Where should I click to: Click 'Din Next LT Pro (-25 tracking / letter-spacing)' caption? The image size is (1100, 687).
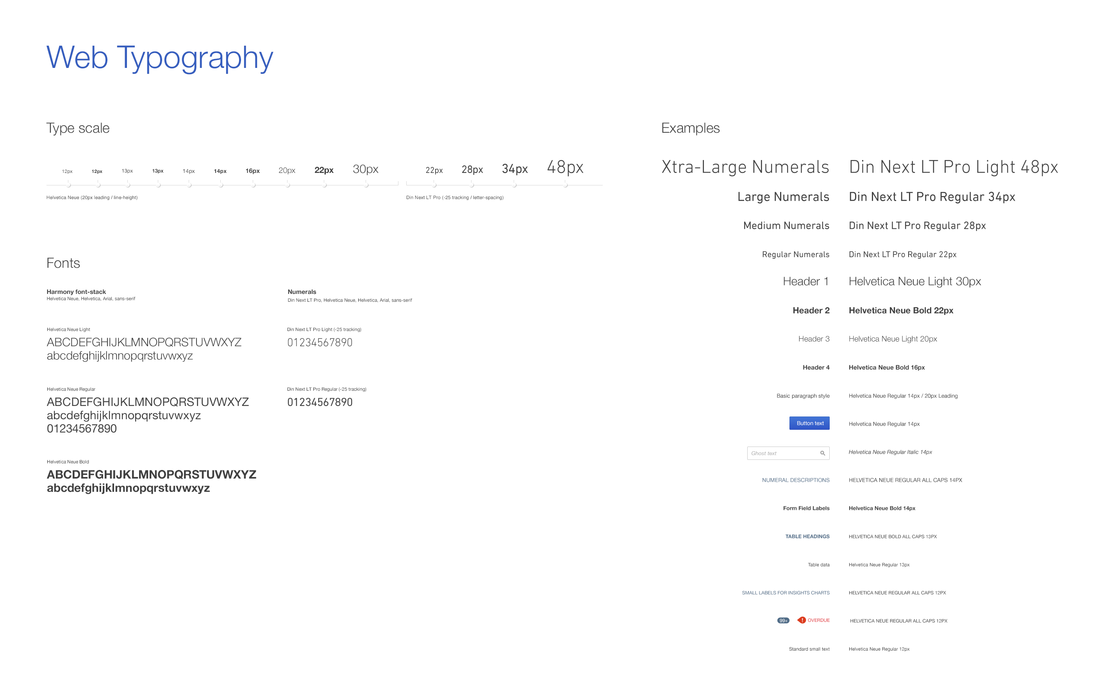pos(455,197)
